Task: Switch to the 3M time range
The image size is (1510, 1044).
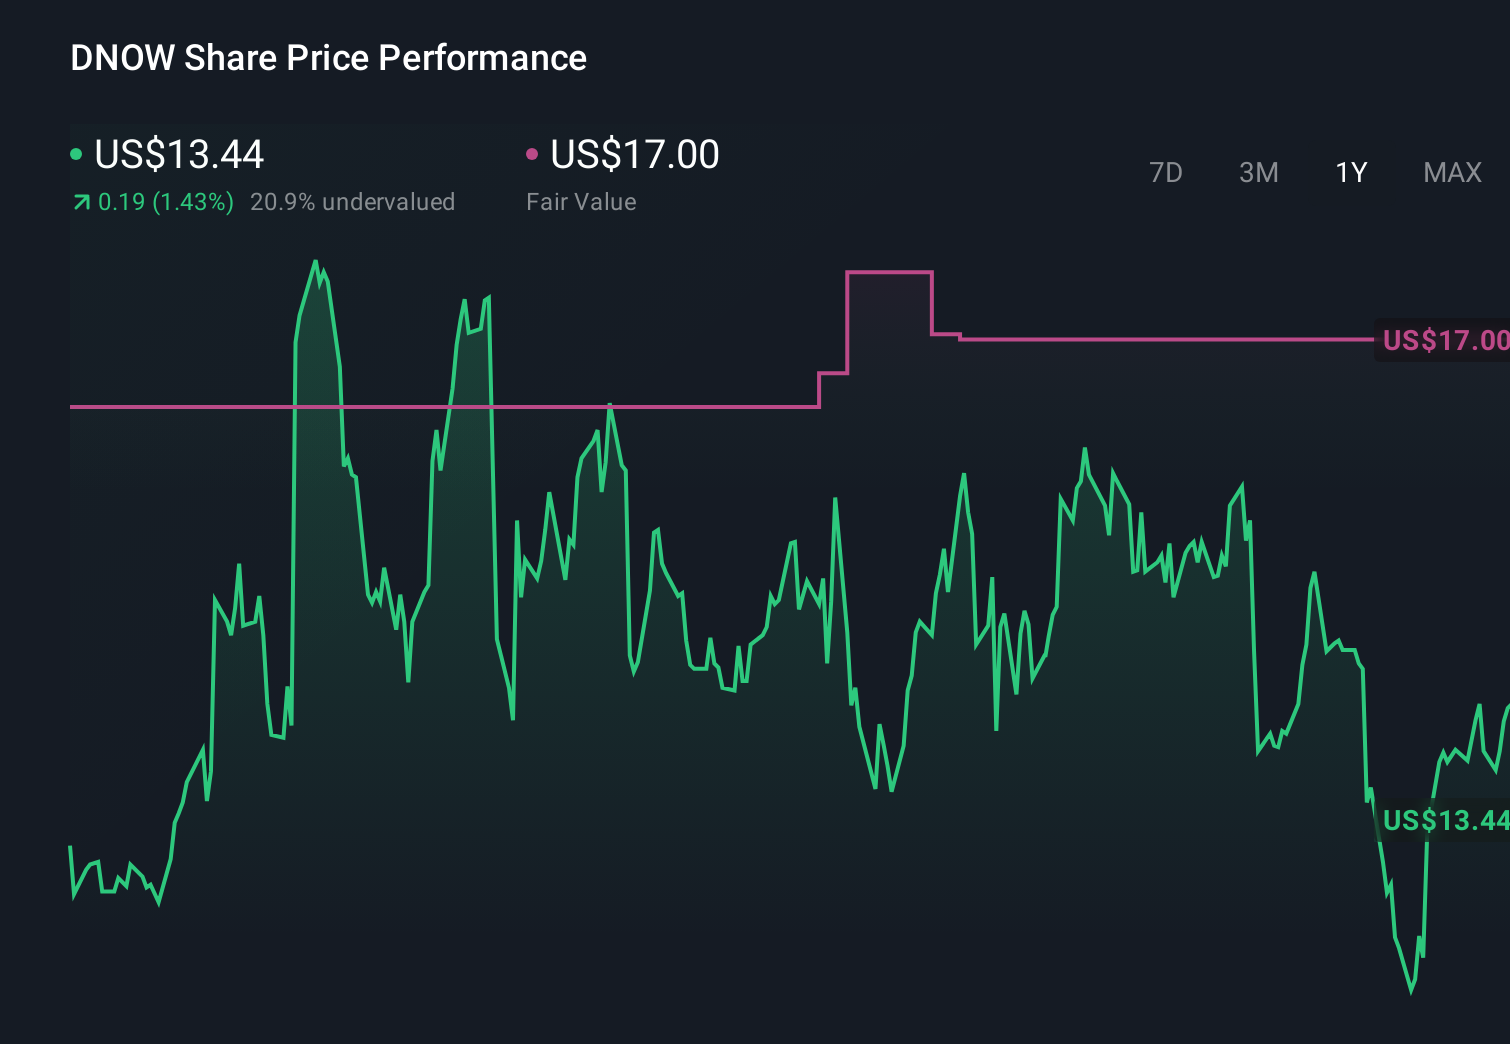Action: click(x=1258, y=172)
